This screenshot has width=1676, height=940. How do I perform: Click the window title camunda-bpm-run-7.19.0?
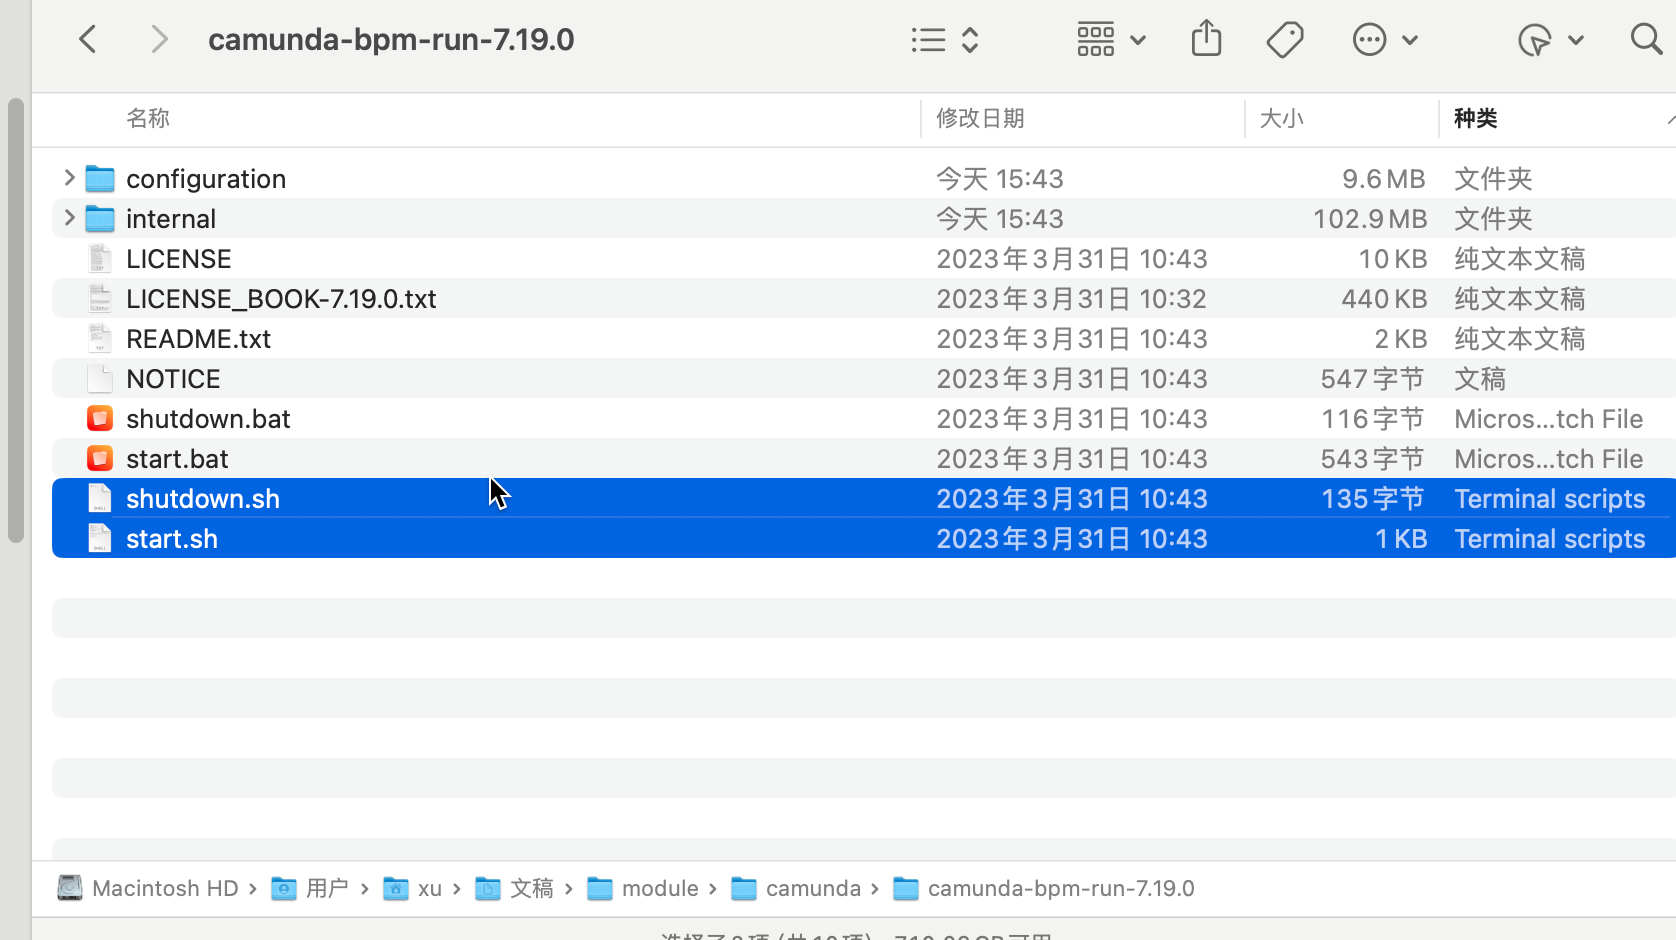[x=391, y=40]
